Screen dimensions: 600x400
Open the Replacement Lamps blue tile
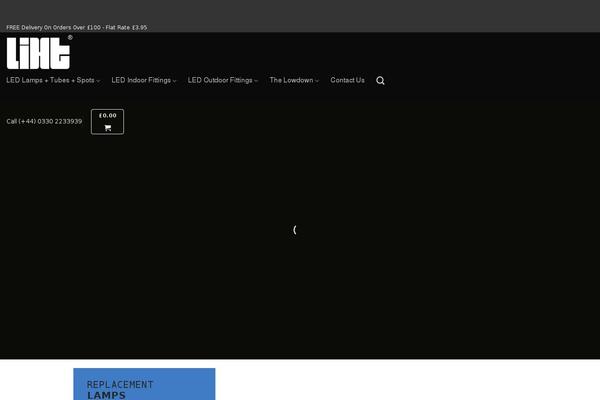click(144, 384)
